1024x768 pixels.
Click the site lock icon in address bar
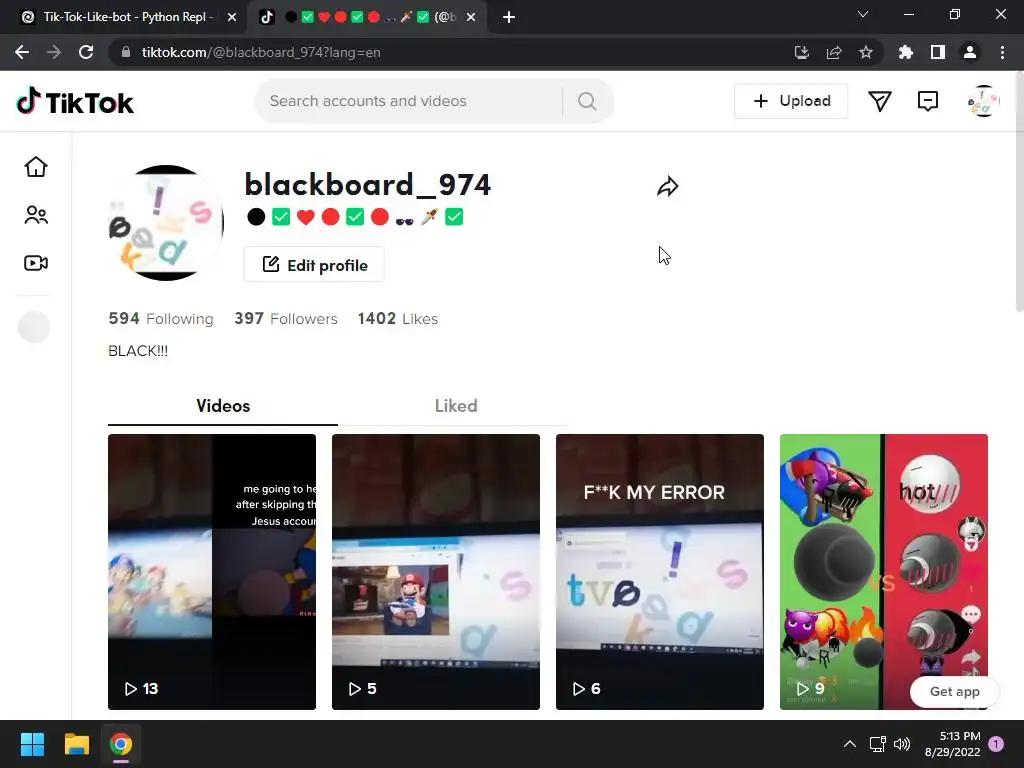click(126, 52)
